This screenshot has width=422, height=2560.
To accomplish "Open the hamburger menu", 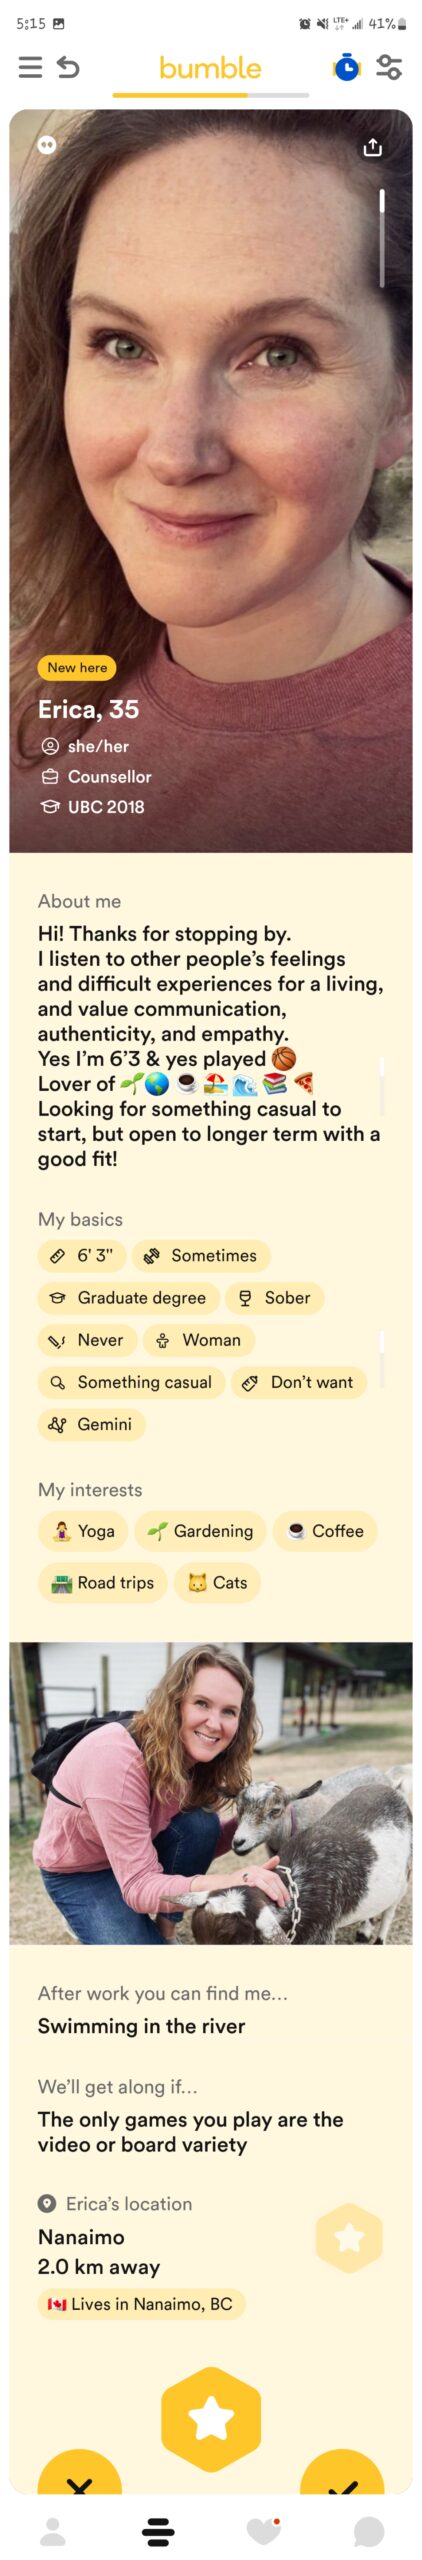I will point(31,67).
